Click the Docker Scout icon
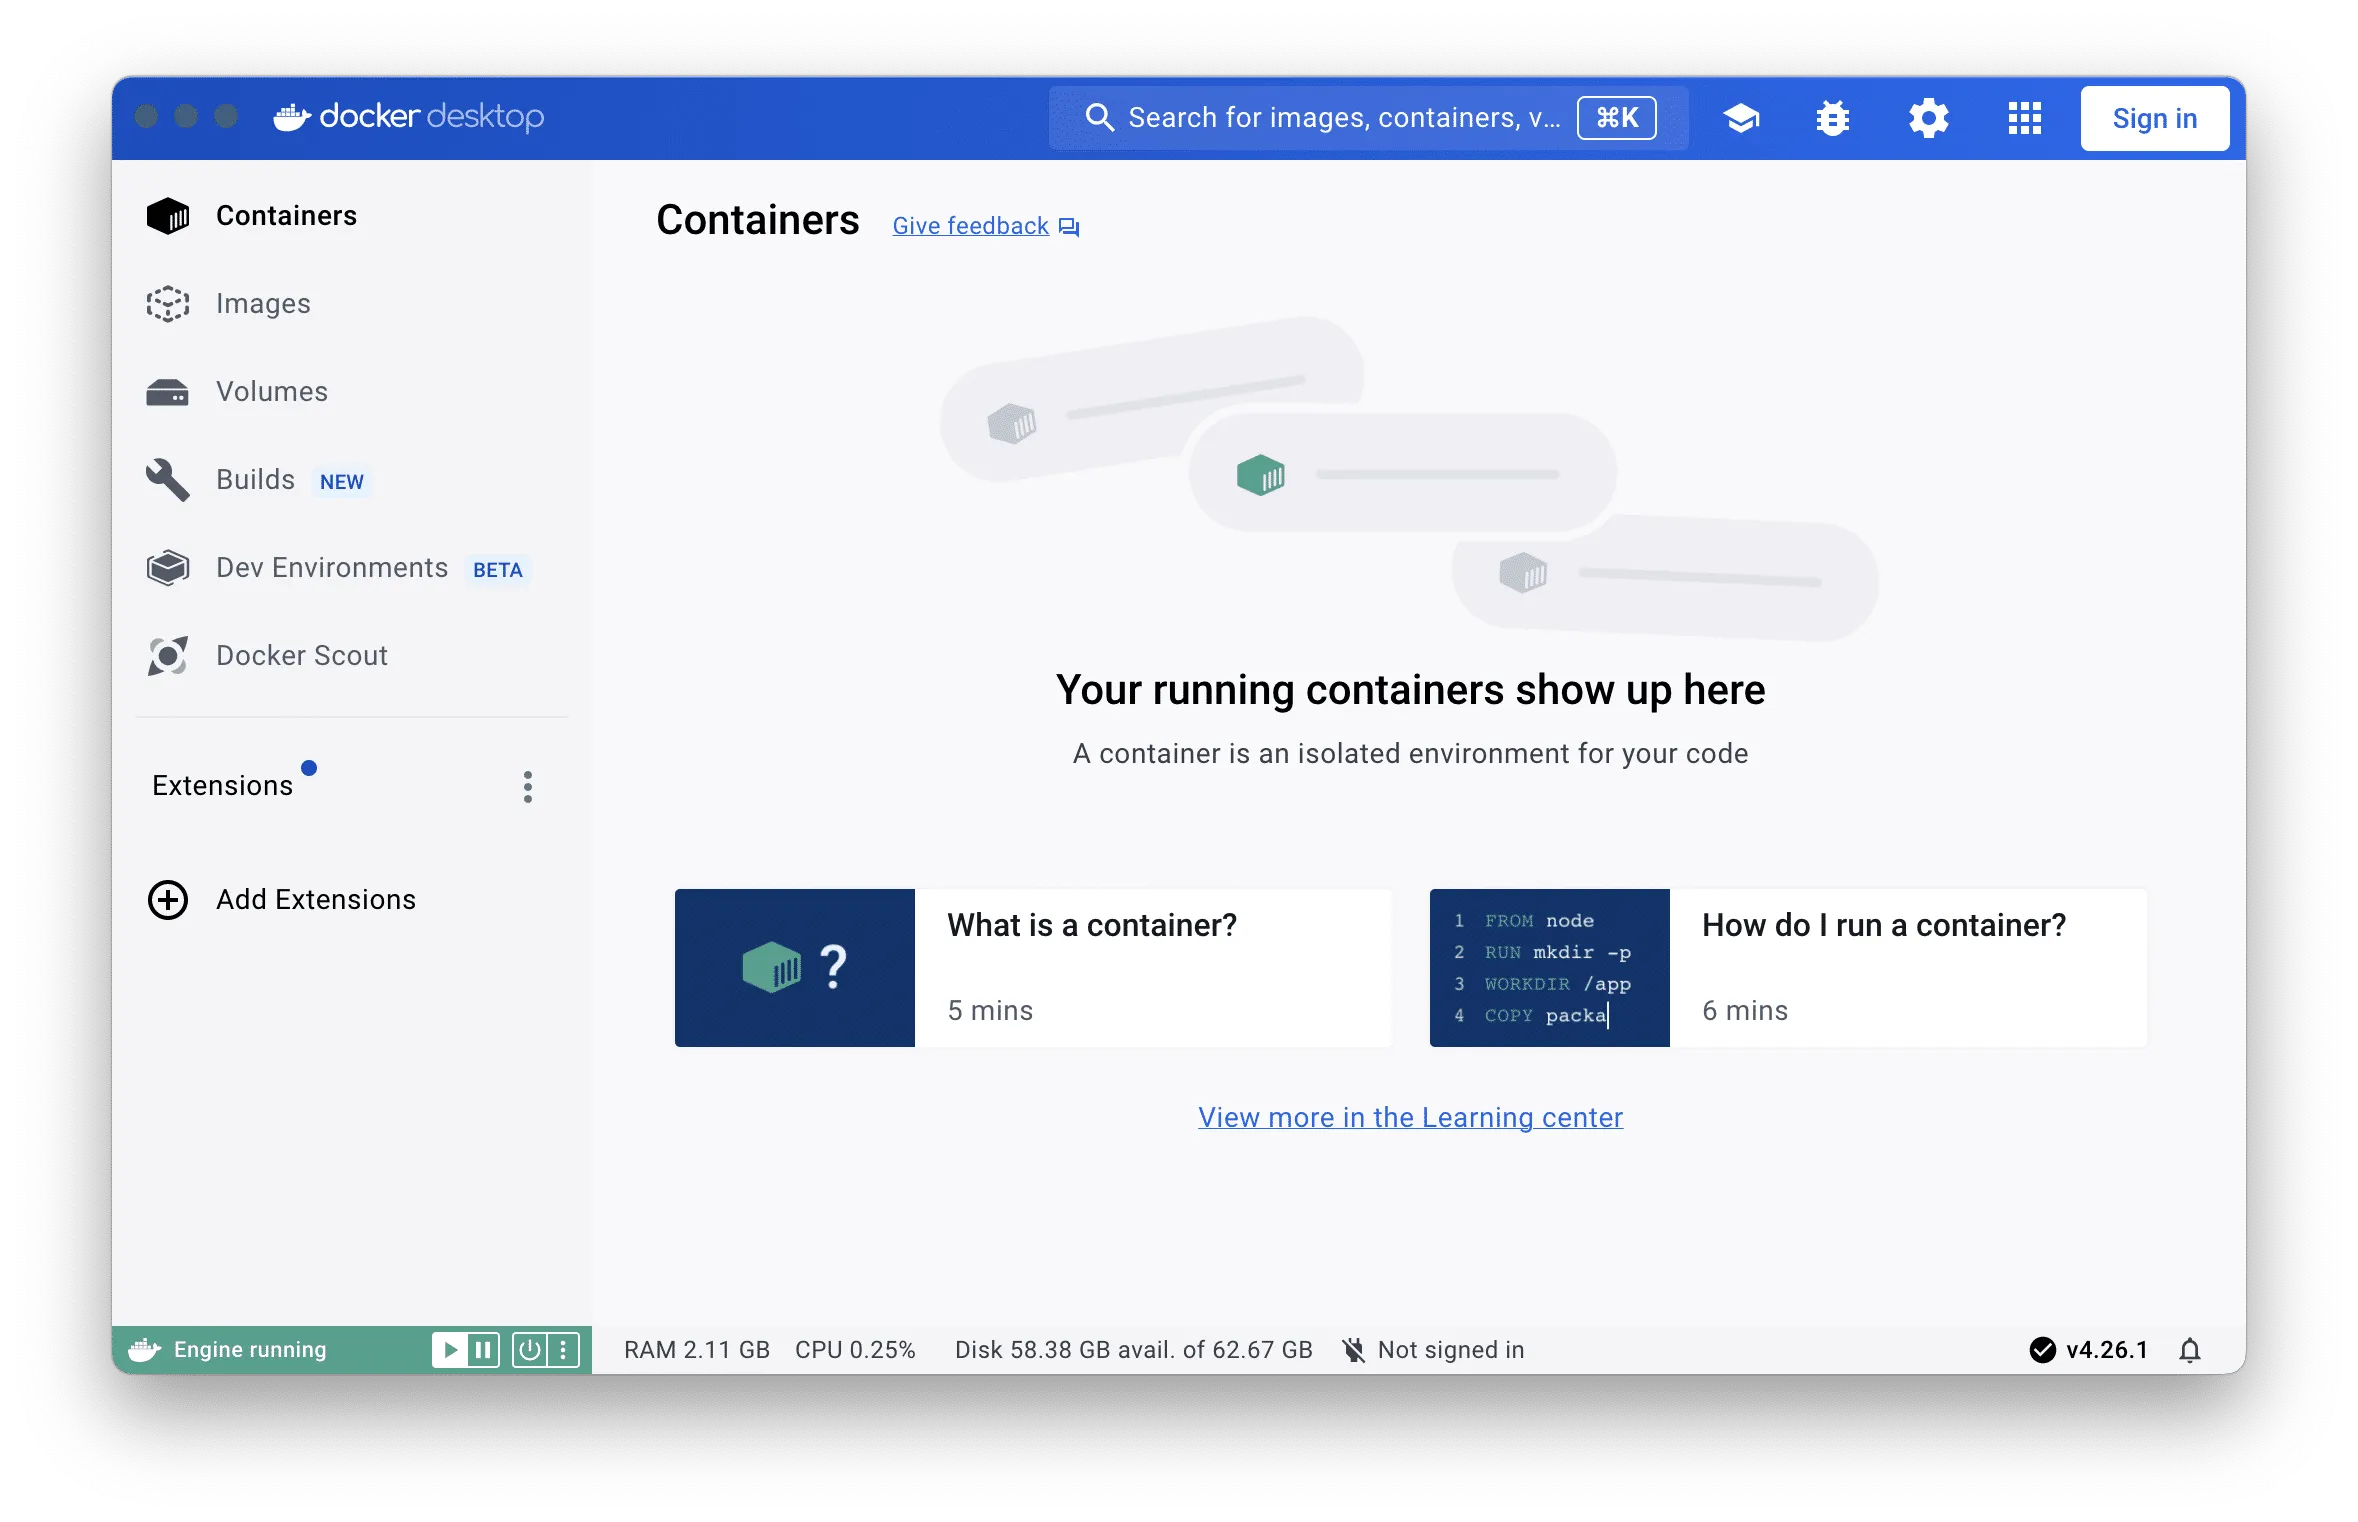Screen dimensions: 2358x1522 pos(167,656)
